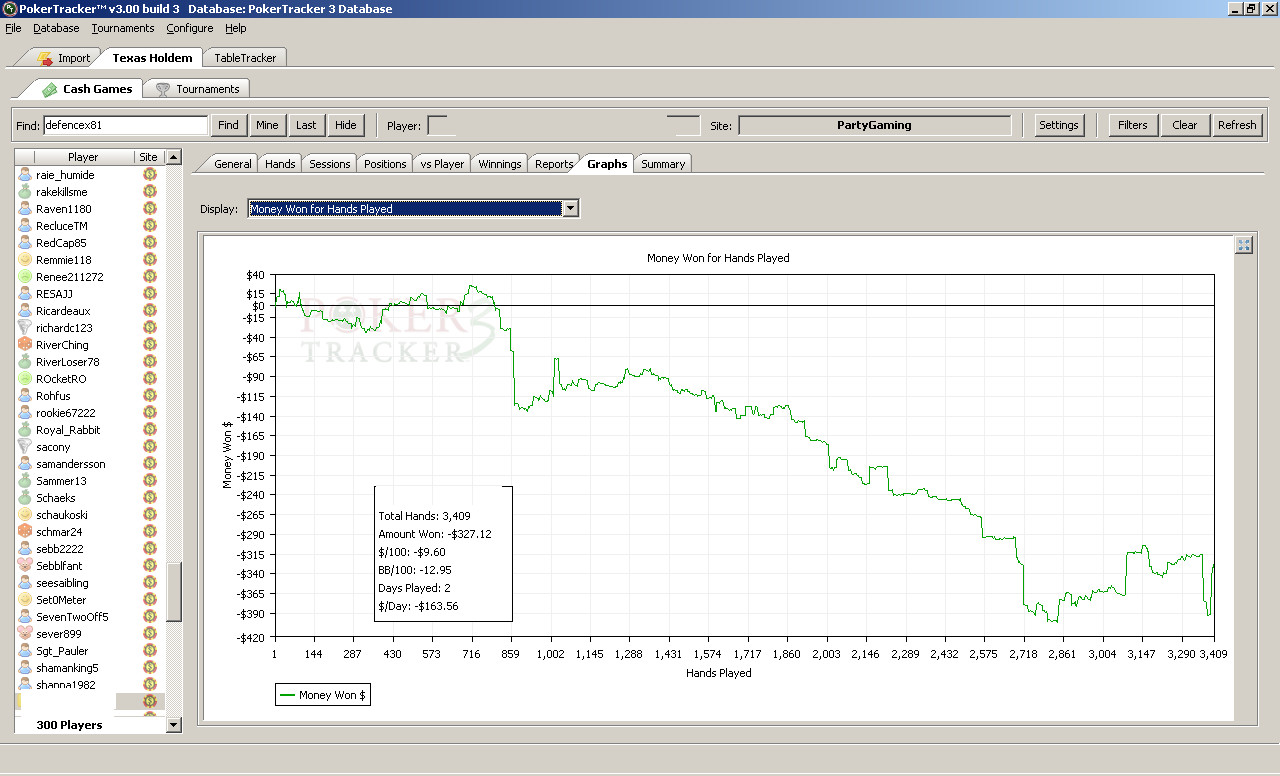Click the player icon beside raie_humide
The height and width of the screenshot is (776, 1280).
[25, 175]
